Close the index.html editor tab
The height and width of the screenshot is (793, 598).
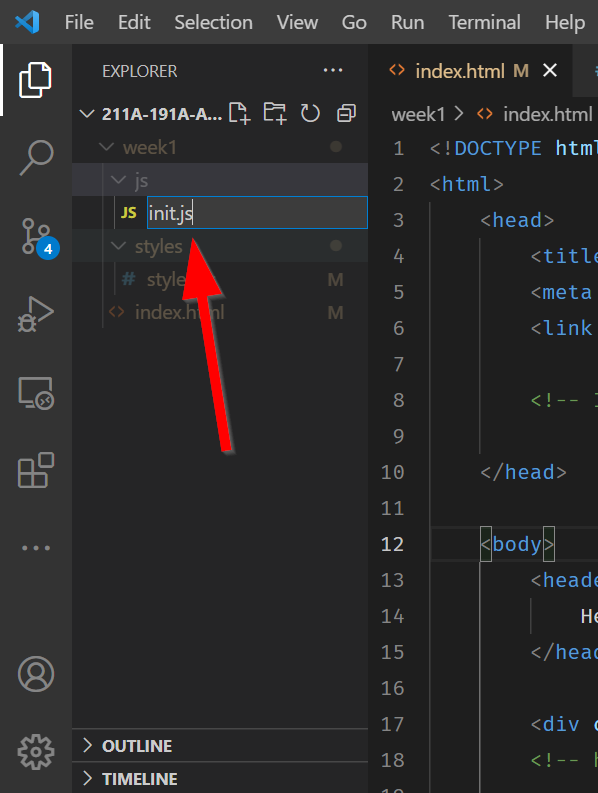coord(549,70)
